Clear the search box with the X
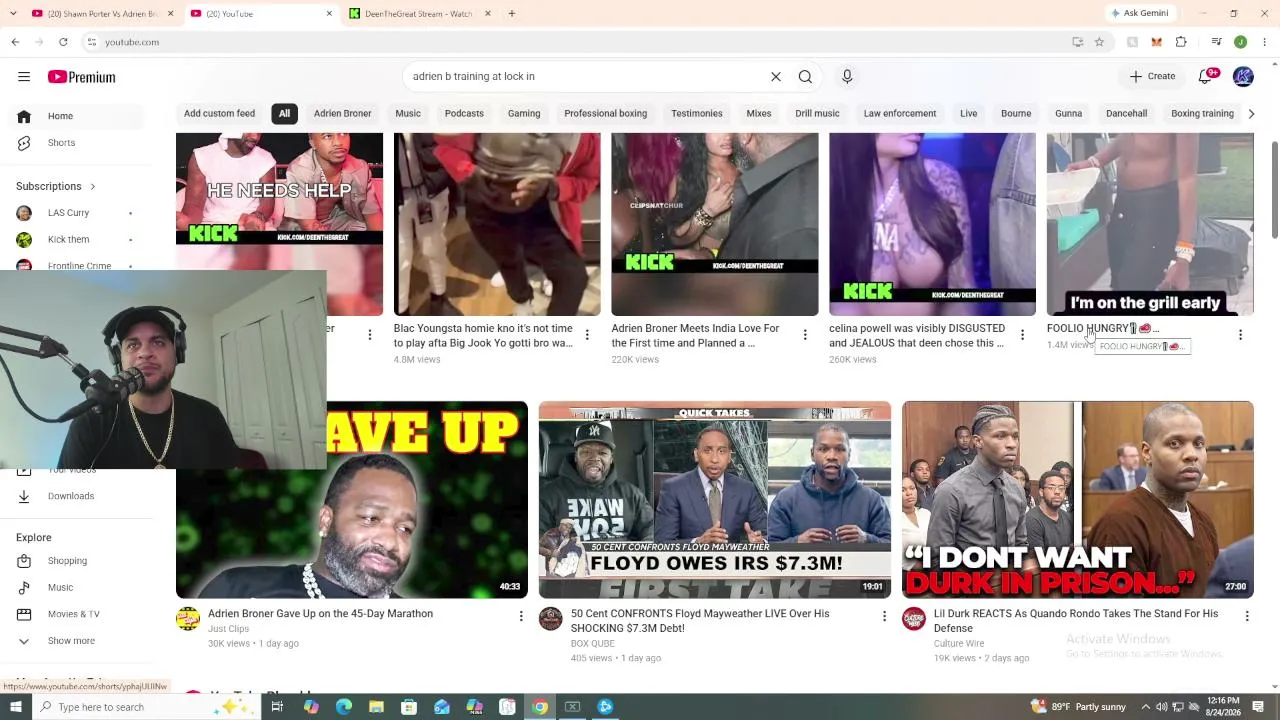This screenshot has height=720, width=1280. point(775,77)
